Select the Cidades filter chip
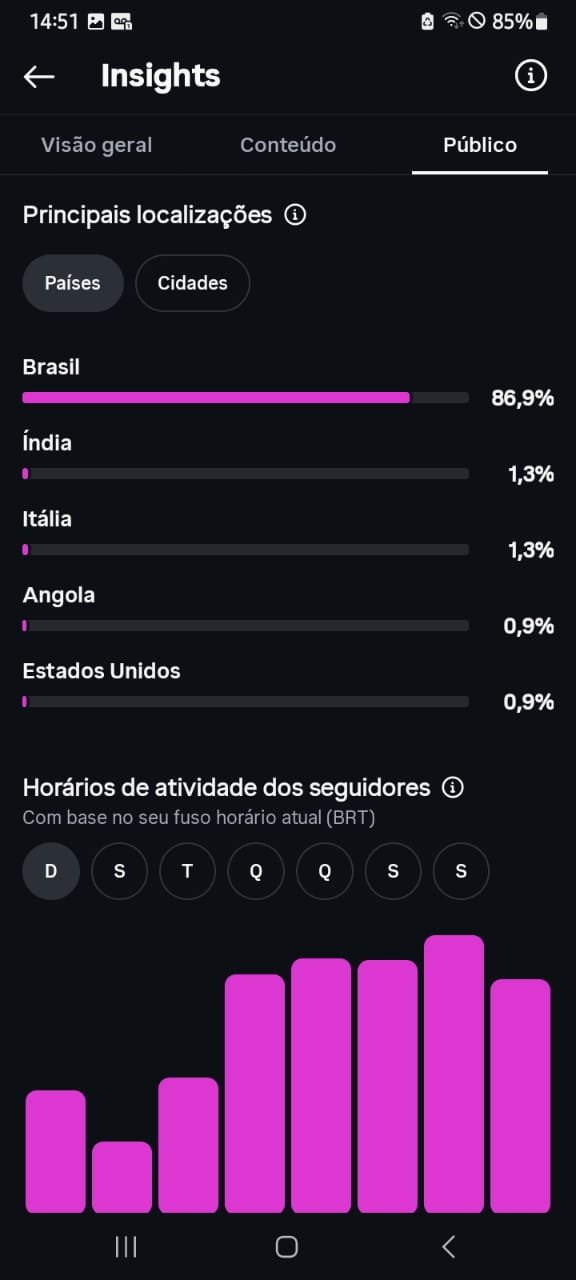 [193, 283]
